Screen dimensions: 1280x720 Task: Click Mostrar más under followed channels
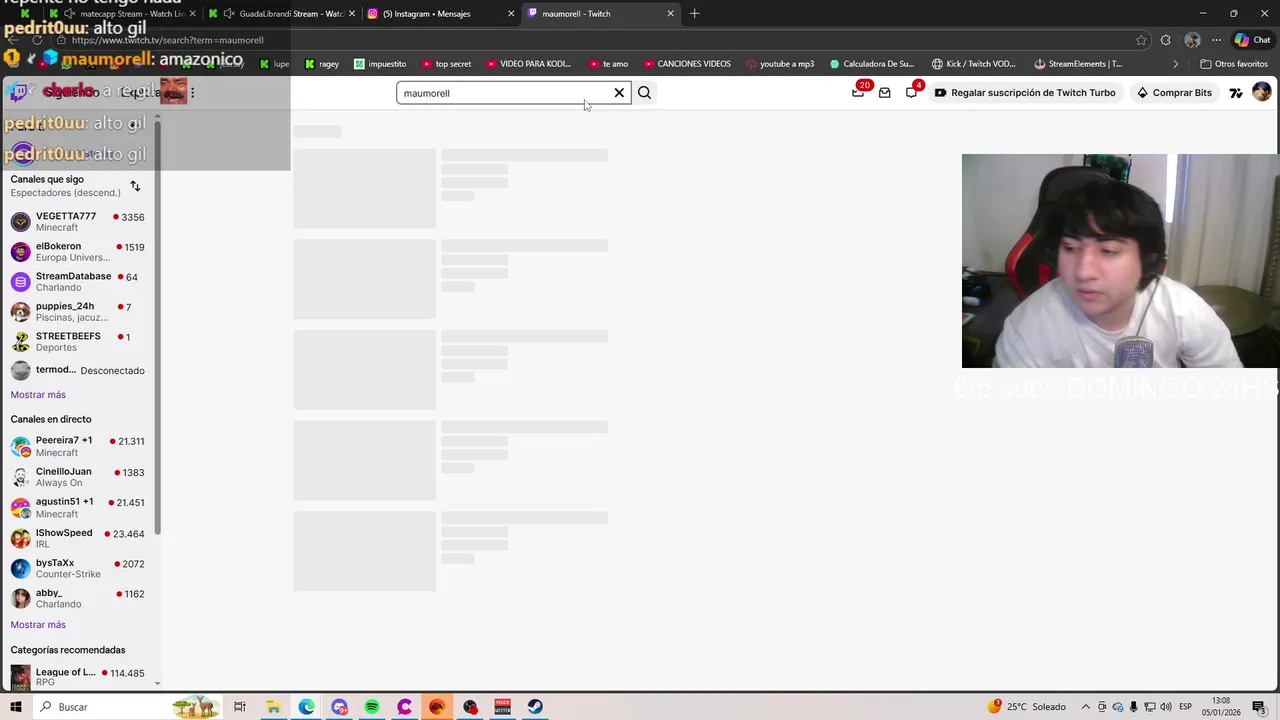tap(38, 395)
